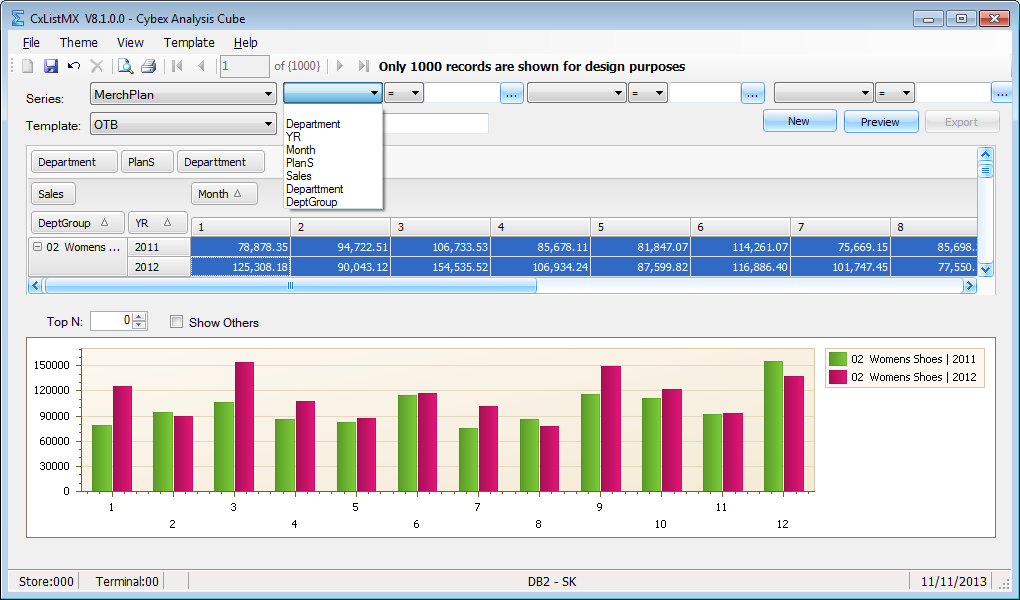Click the delete X toolbar icon
Image resolution: width=1020 pixels, height=600 pixels.
[97, 66]
